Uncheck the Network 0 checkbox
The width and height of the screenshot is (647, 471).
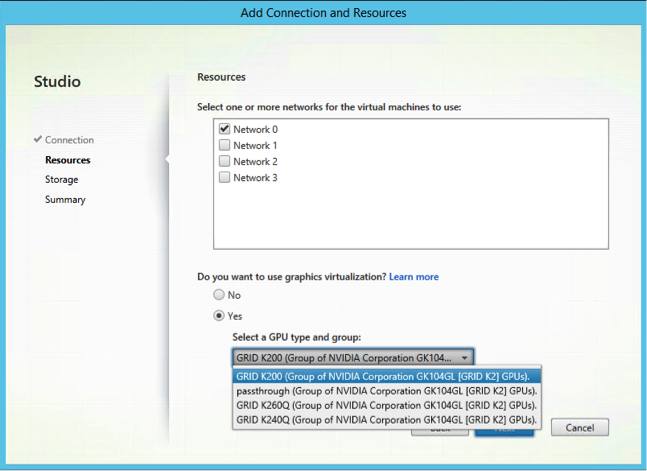click(225, 129)
